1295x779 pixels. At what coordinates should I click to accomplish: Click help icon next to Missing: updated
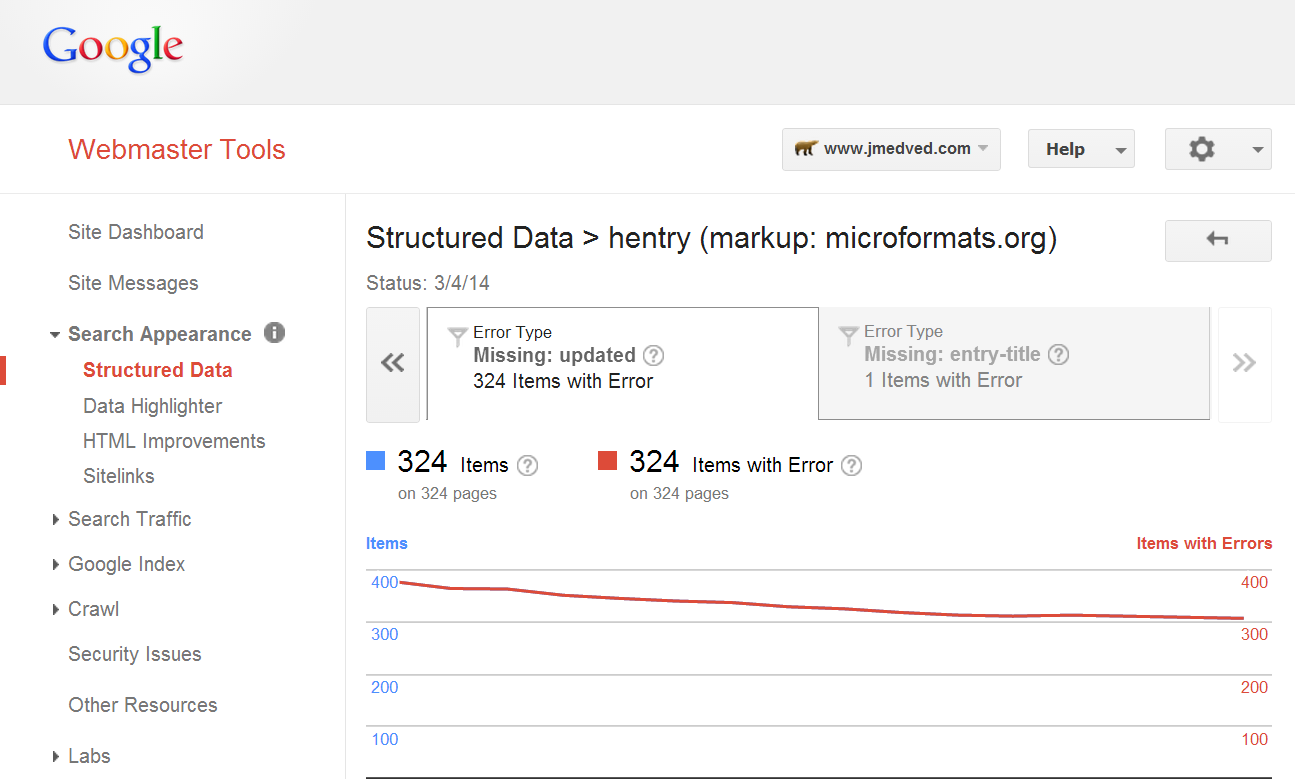pyautogui.click(x=653, y=355)
